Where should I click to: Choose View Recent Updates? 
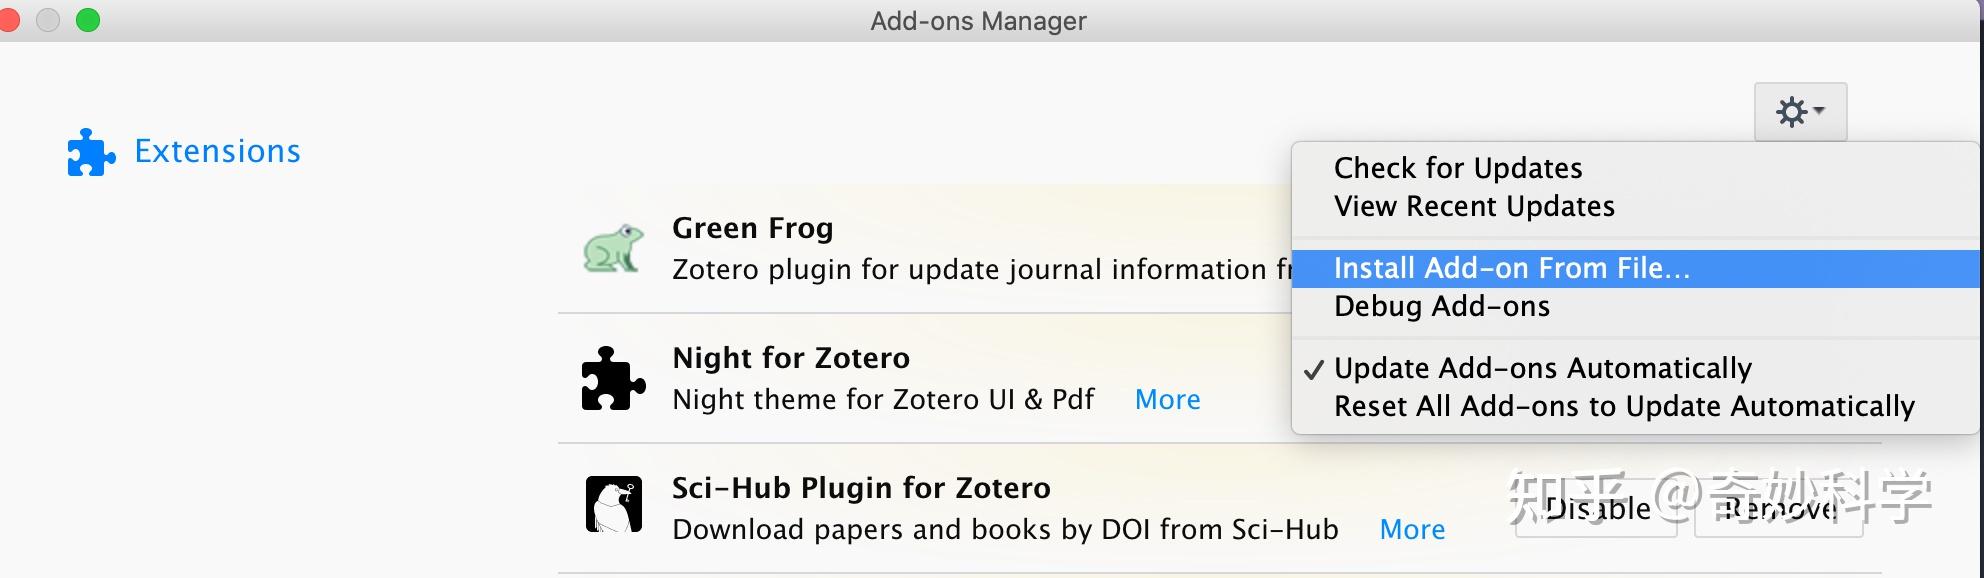(x=1474, y=206)
